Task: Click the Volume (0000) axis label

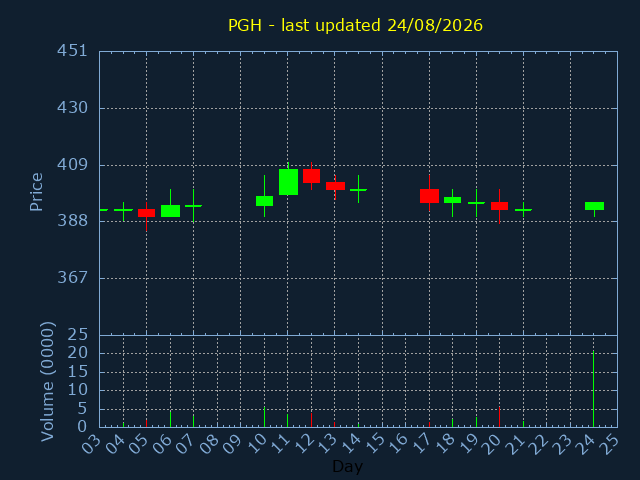Action: [47, 381]
